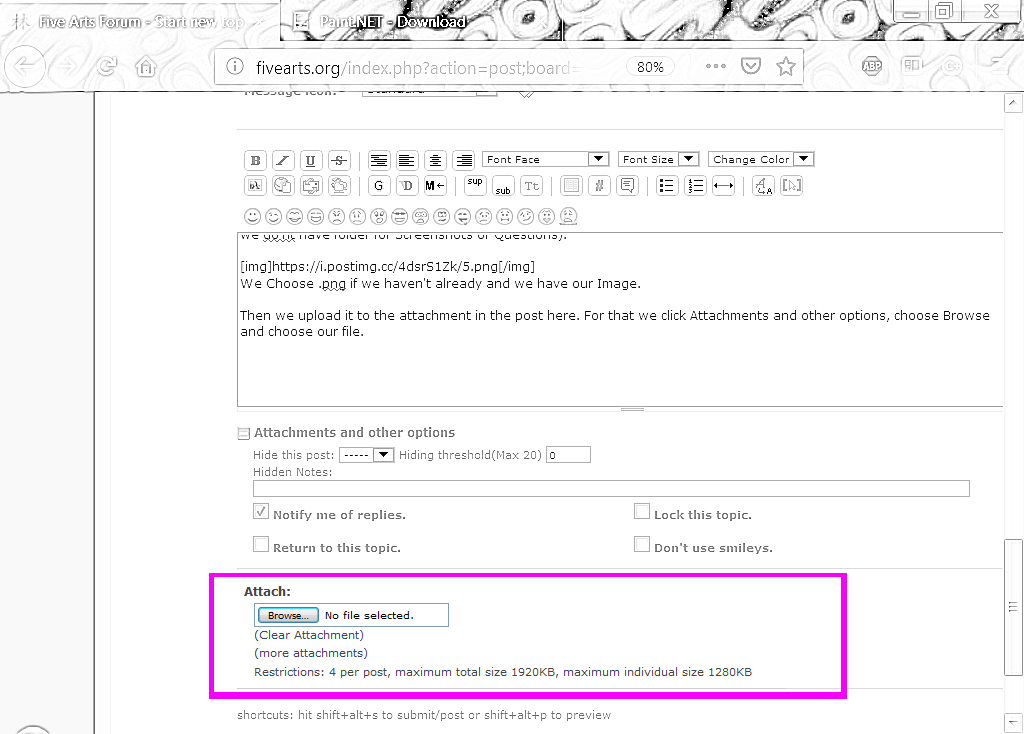Click into the Hidden Notes field
This screenshot has height=734, width=1024.
point(611,488)
